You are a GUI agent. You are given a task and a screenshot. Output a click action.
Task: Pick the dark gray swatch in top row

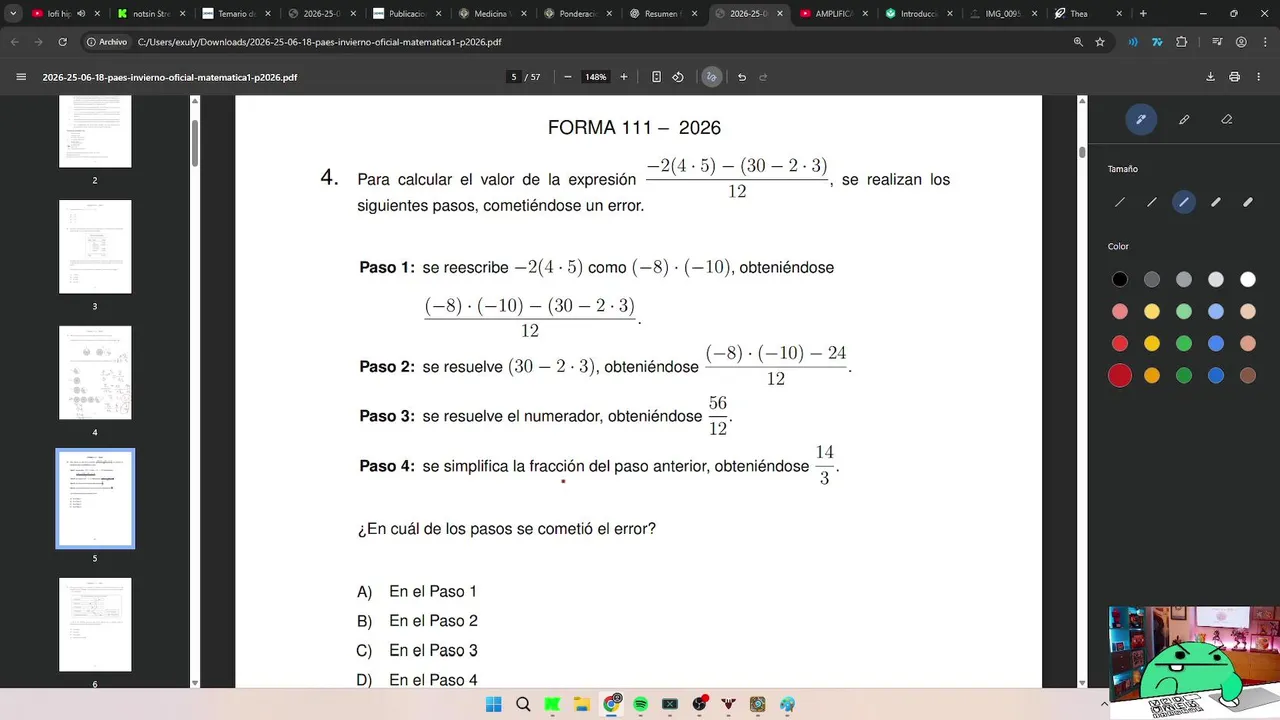(1152, 279)
